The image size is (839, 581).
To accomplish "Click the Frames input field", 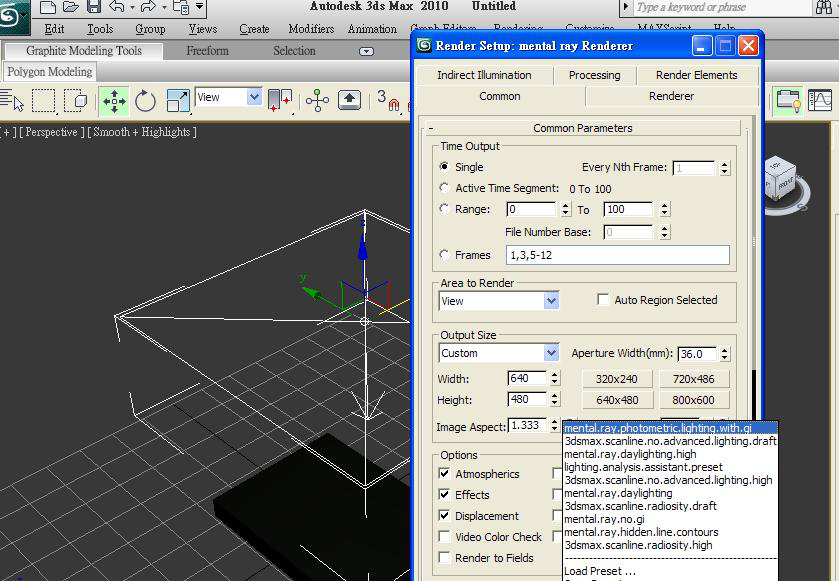I will pyautogui.click(x=617, y=255).
